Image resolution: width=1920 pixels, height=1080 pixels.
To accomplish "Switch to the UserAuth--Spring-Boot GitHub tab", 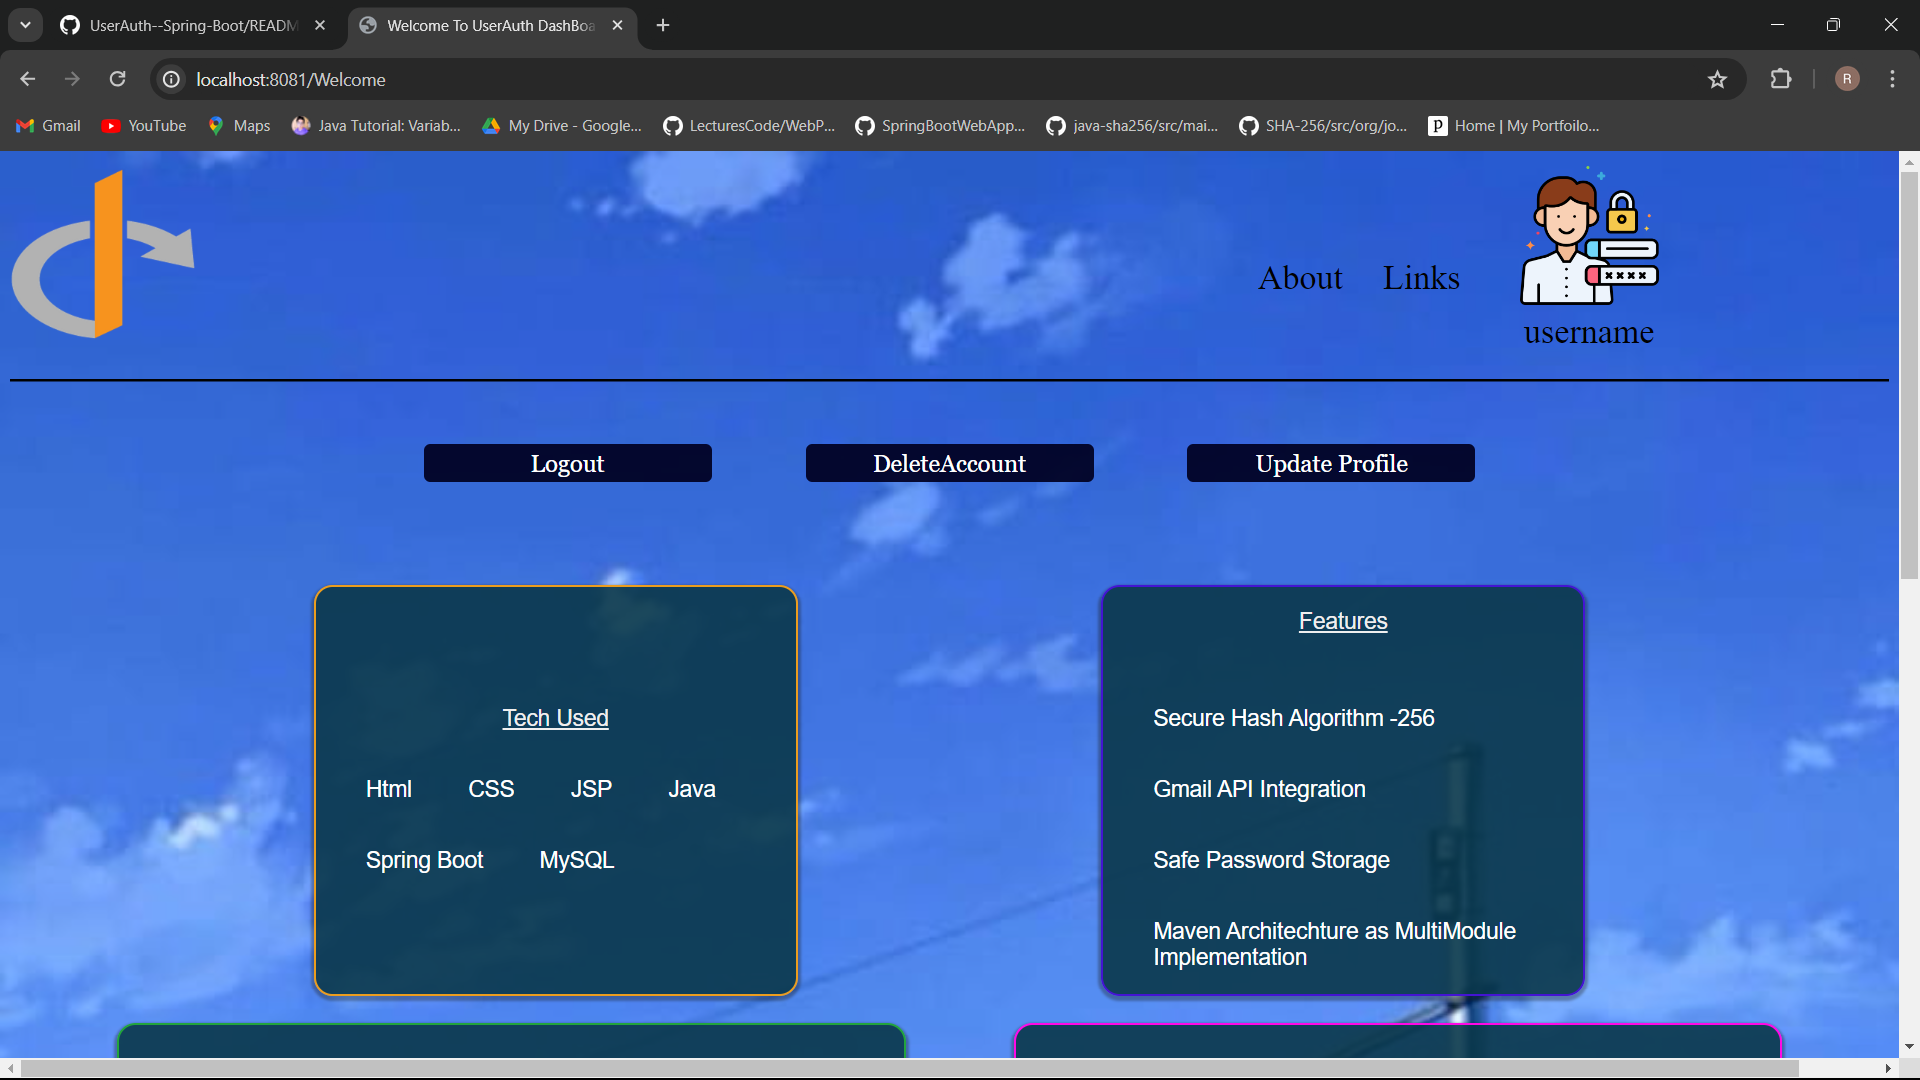I will click(190, 25).
